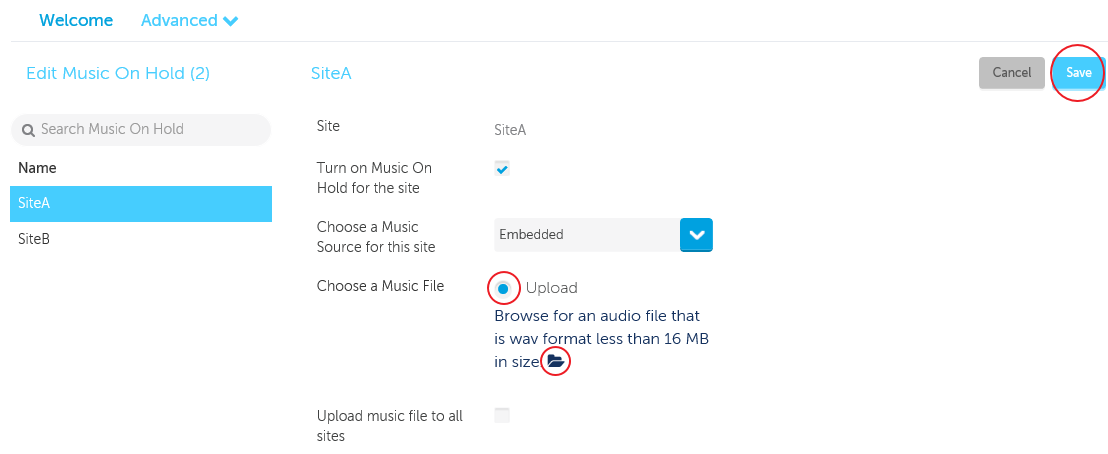Click the Edit Music On Hold heading
Image resolution: width=1108 pixels, height=454 pixels.
(118, 73)
